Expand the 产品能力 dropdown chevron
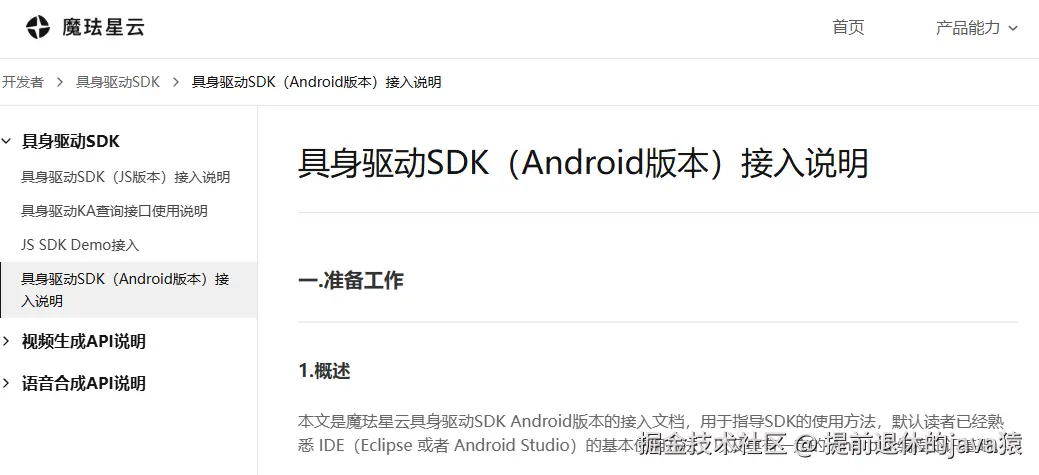This screenshot has width=1039, height=475. (1012, 28)
